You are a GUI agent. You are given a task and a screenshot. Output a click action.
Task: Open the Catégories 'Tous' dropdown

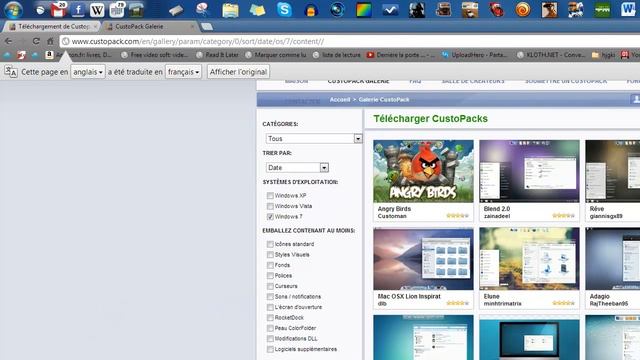(x=314, y=139)
